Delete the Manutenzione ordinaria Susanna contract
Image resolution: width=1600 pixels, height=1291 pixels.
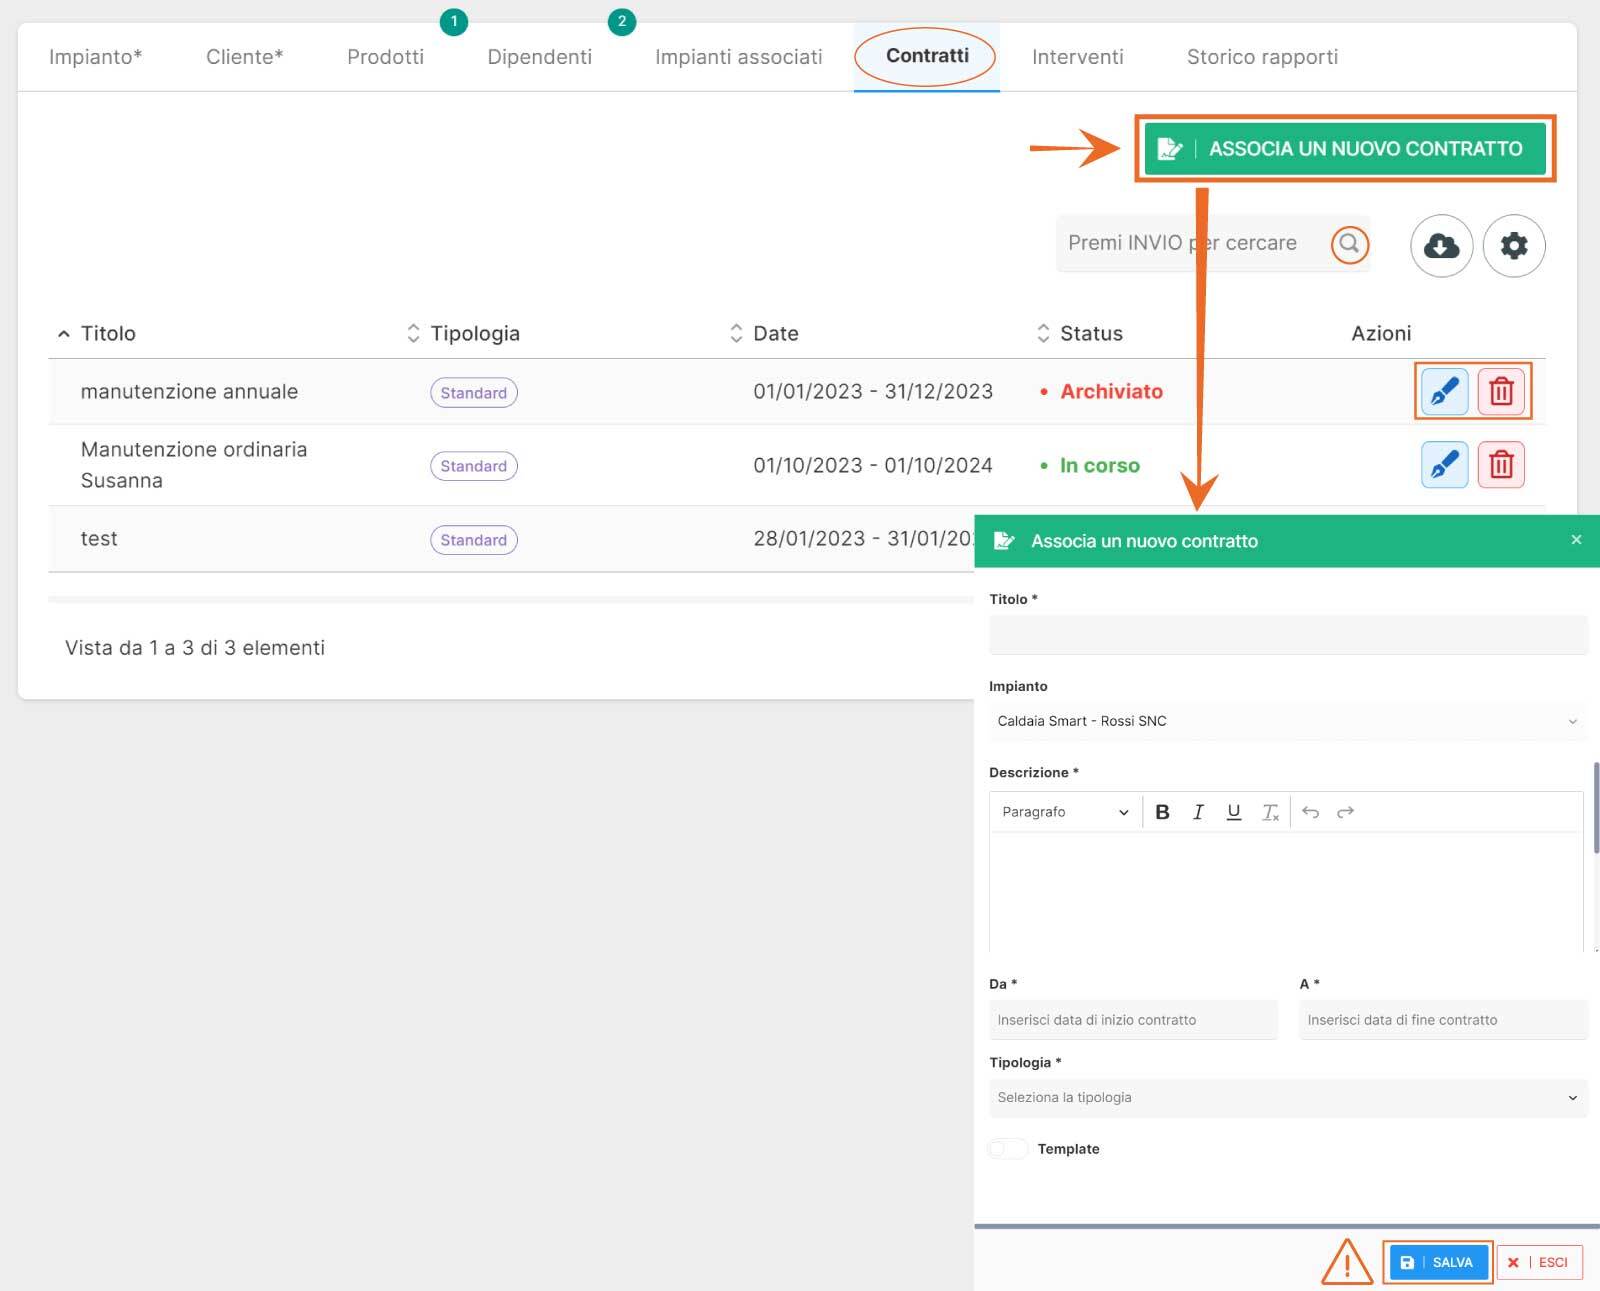pyautogui.click(x=1501, y=465)
